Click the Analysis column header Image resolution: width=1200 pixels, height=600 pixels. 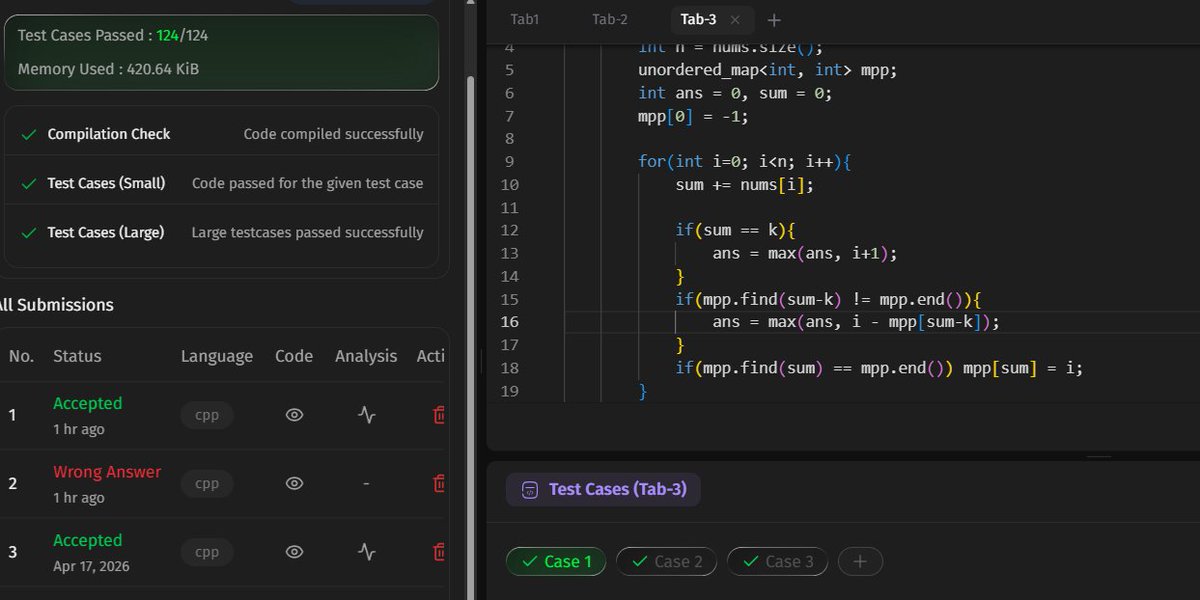366,356
